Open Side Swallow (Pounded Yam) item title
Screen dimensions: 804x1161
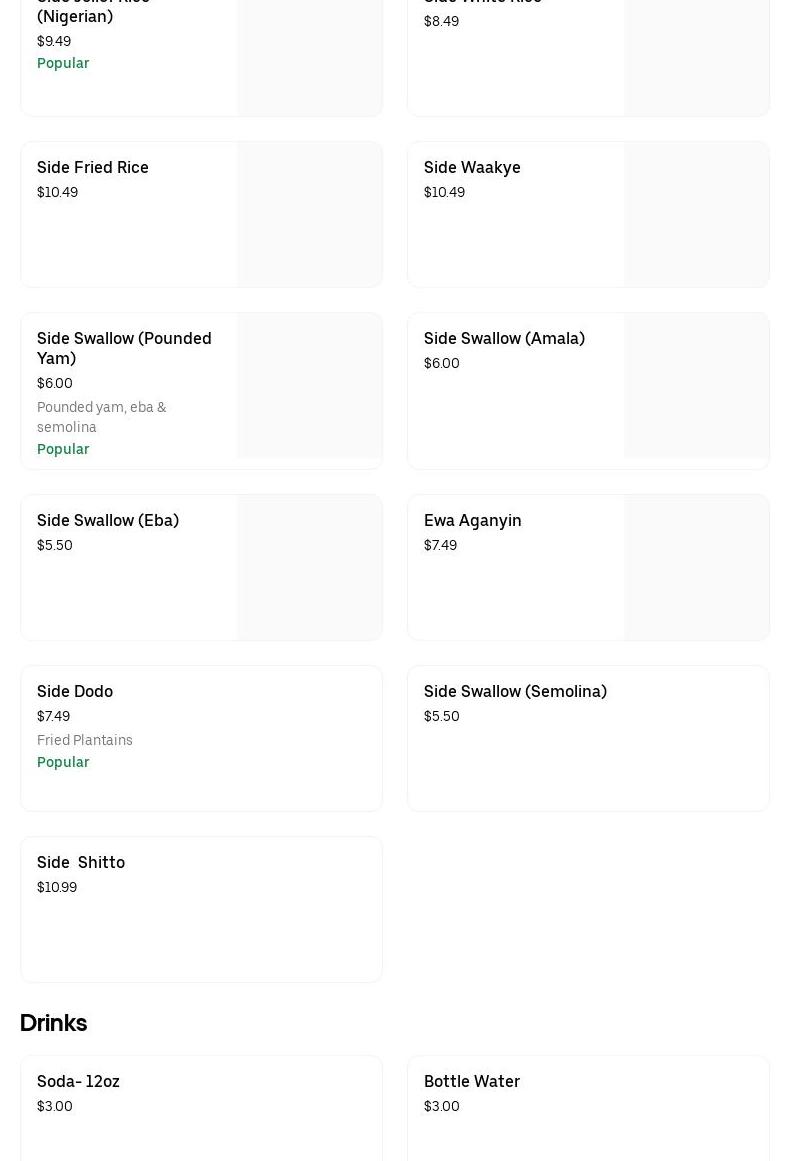coord(124,348)
